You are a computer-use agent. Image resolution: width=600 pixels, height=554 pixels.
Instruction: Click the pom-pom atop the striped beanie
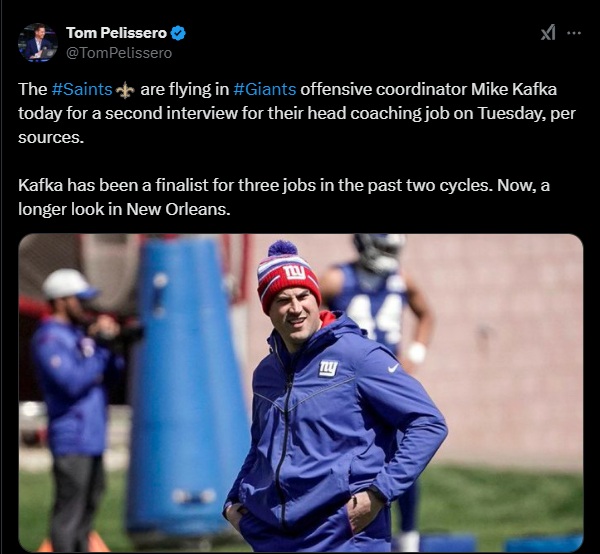[x=282, y=249]
